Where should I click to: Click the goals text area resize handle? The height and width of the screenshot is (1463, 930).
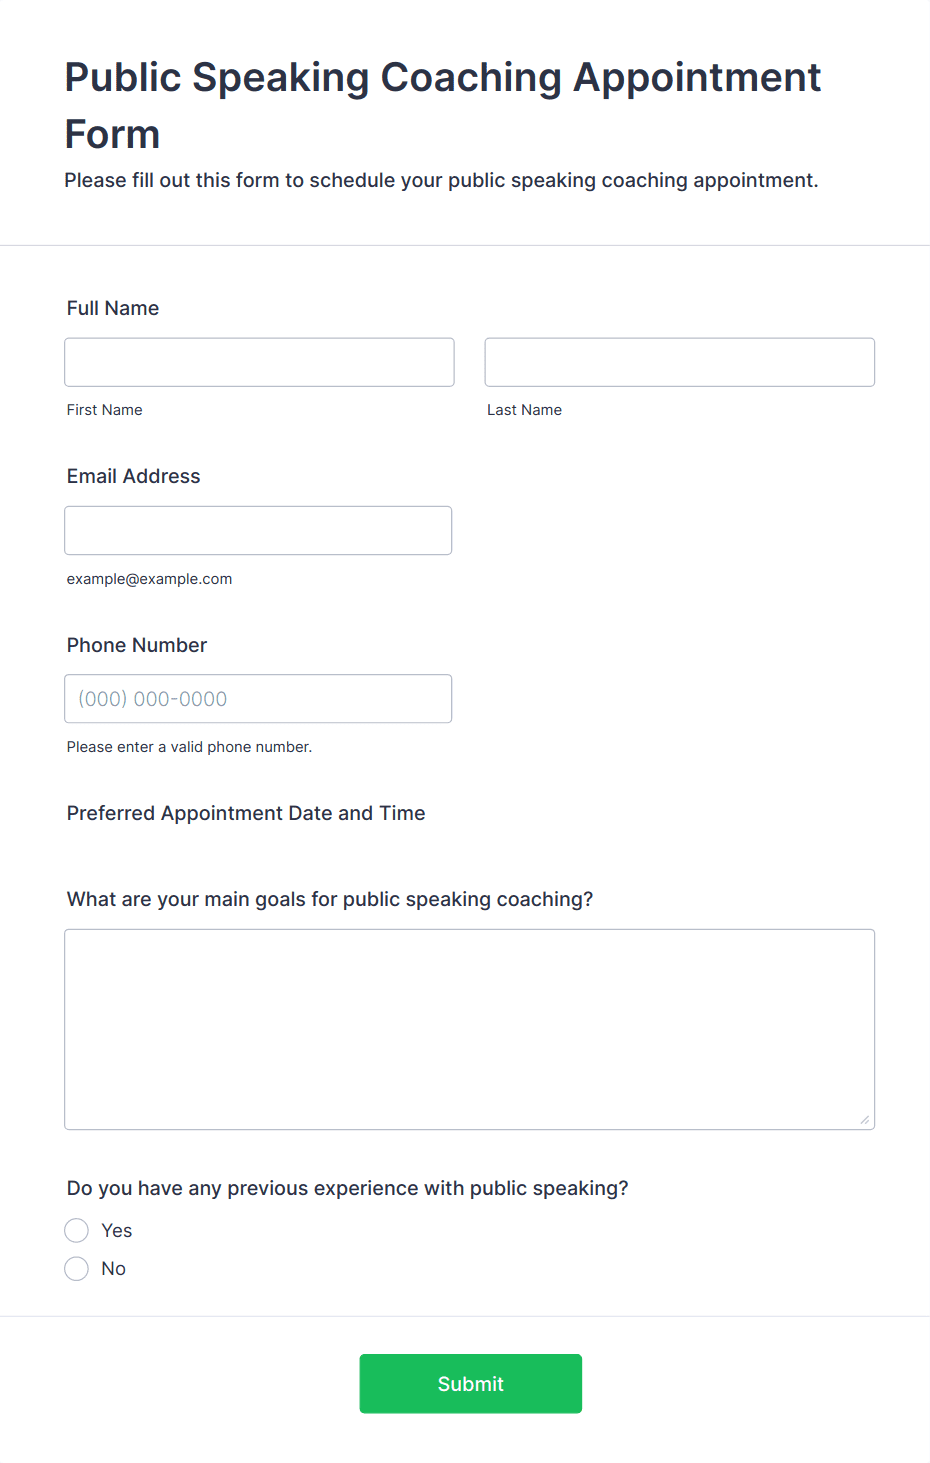coord(865,1120)
